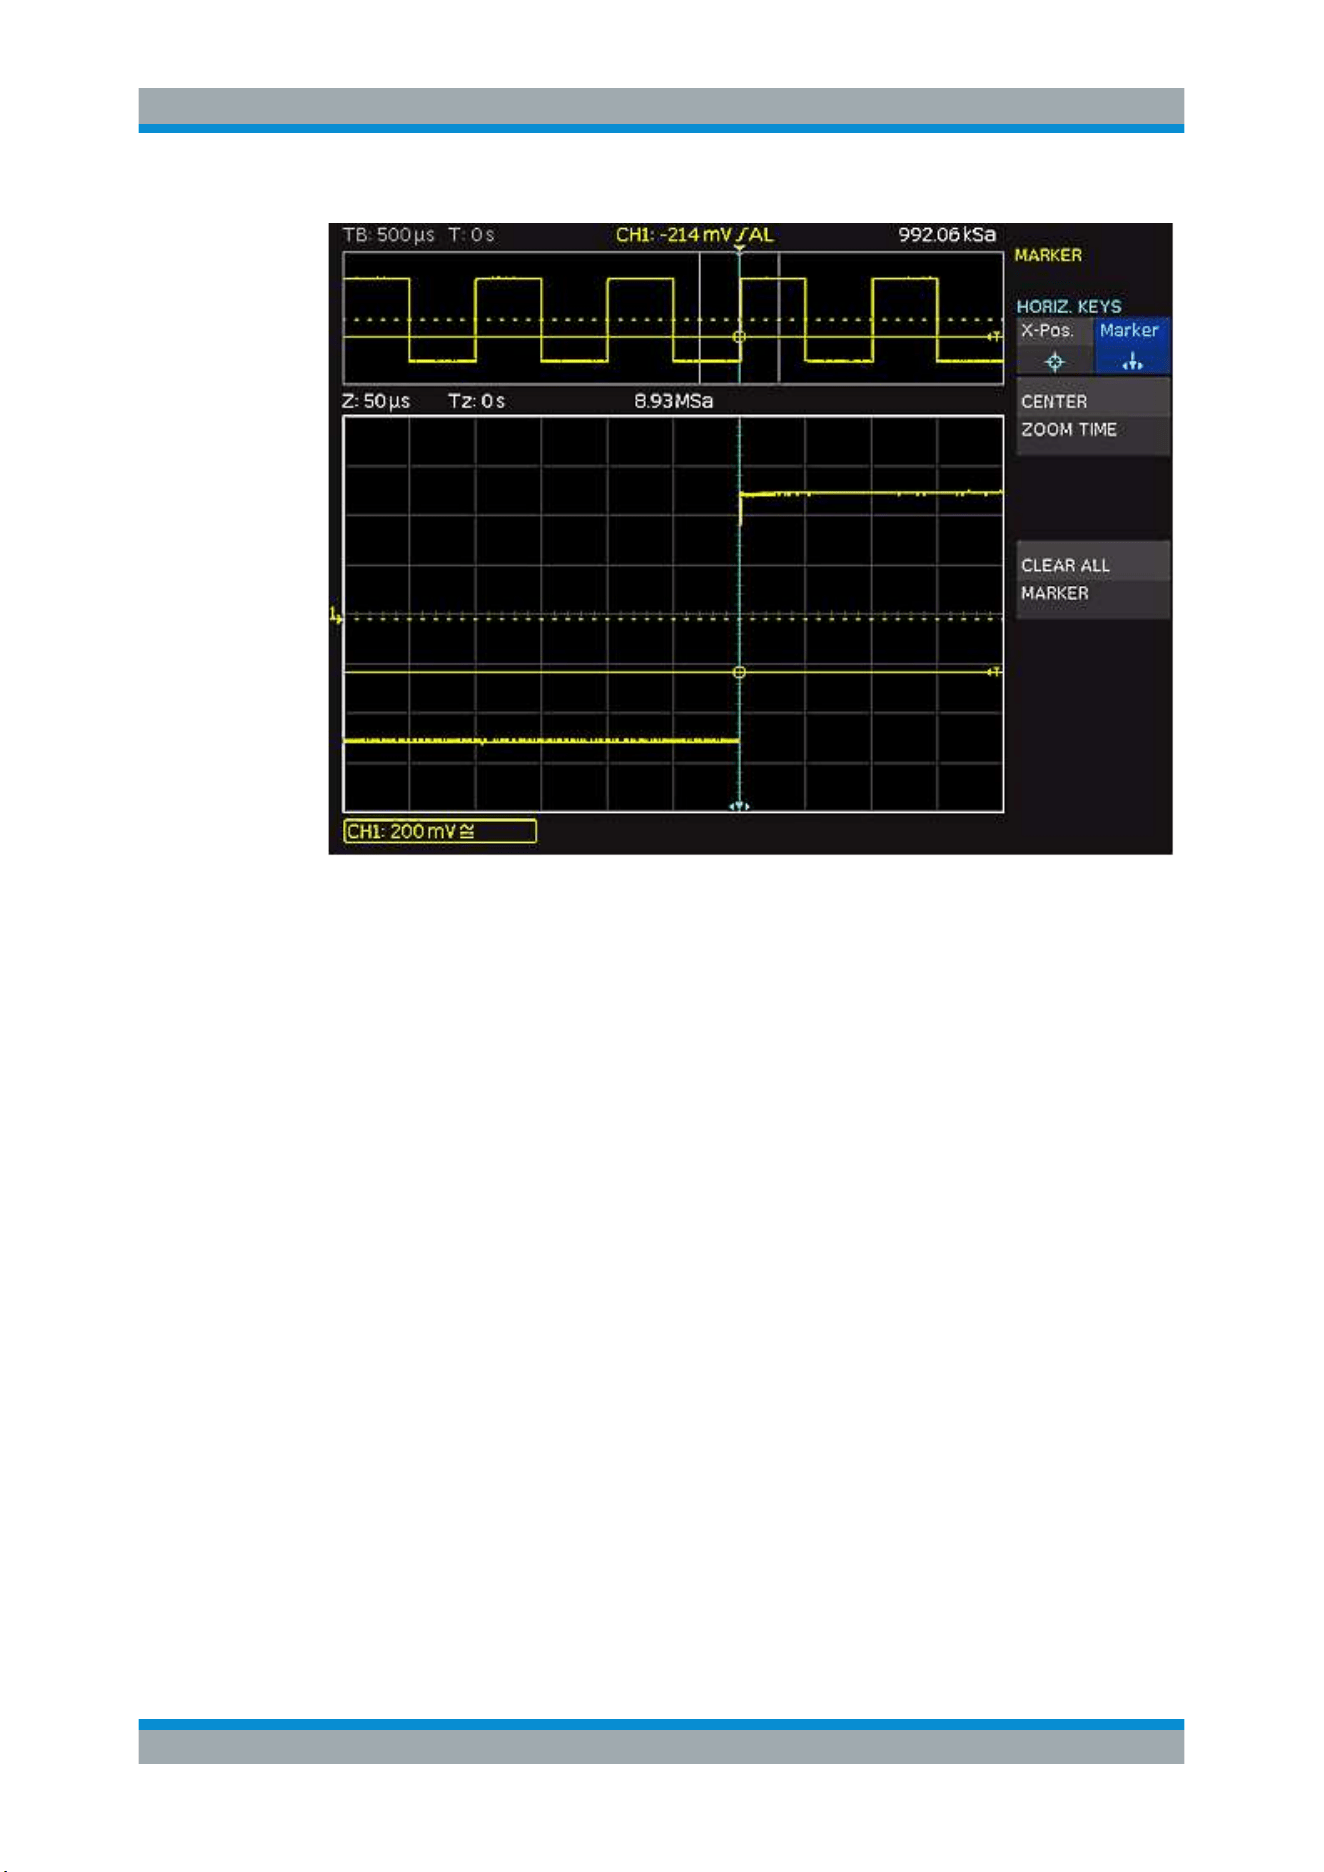This screenshot has width=1324, height=1872.
Task: Click the circular trigger point in zoom window
Action: pyautogui.click(x=739, y=672)
